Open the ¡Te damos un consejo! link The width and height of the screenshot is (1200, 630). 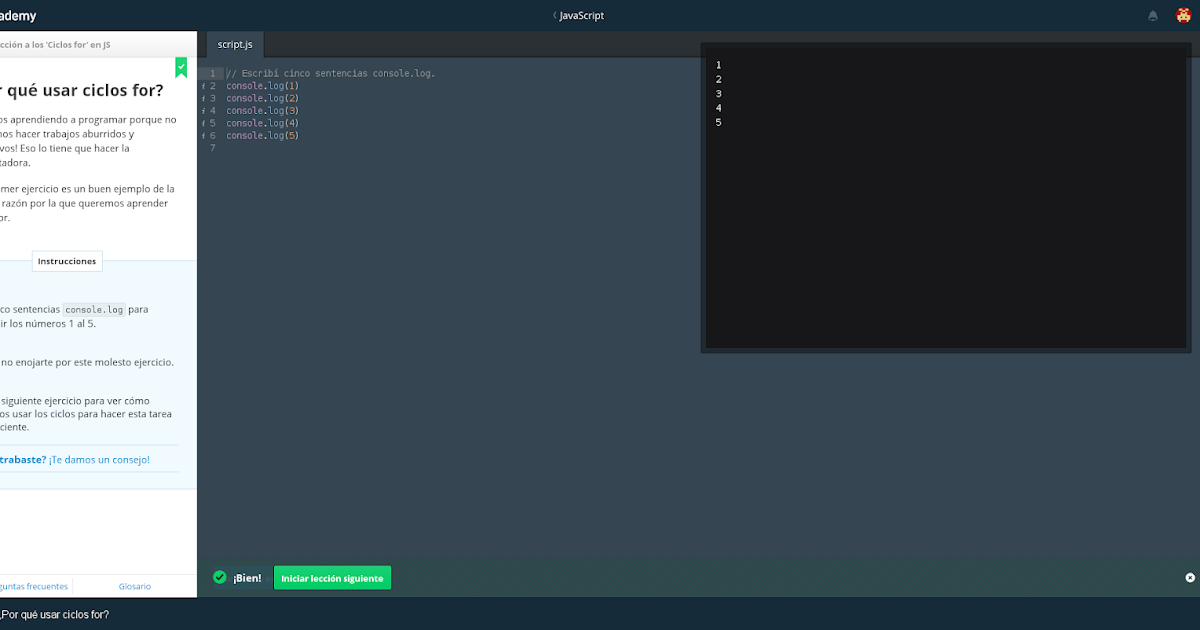pos(100,459)
